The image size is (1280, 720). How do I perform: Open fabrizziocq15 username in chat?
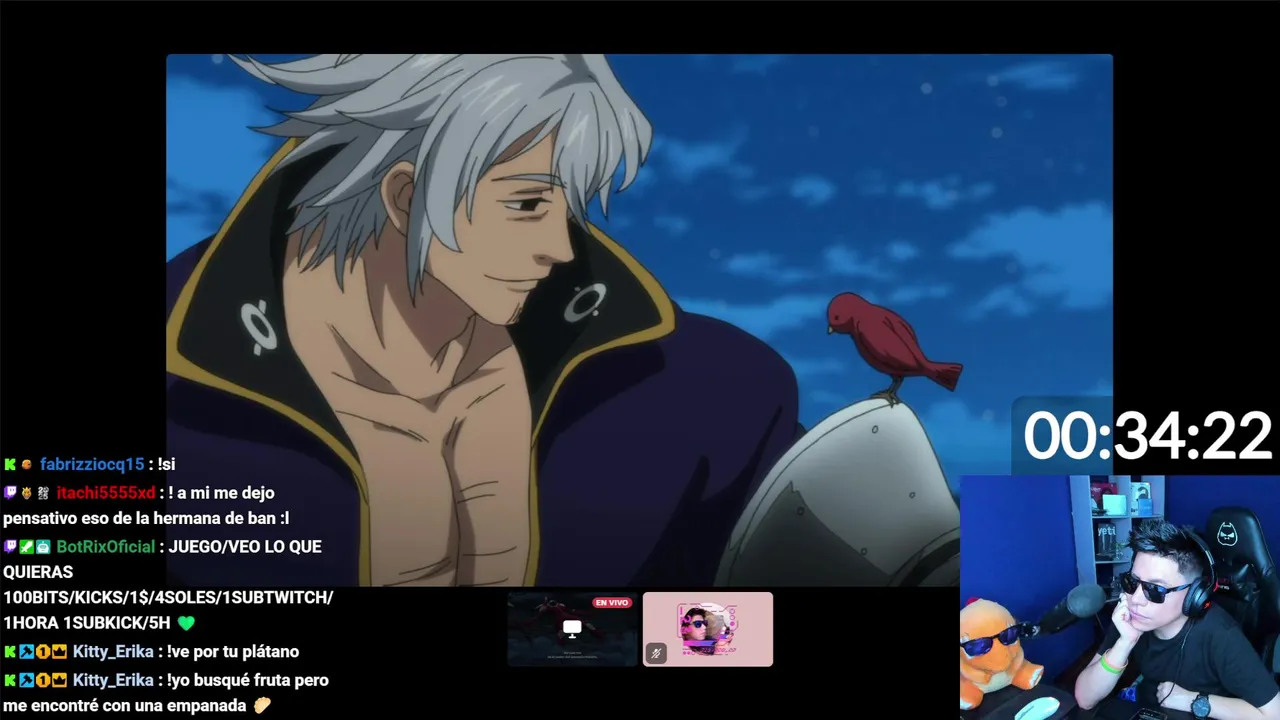(x=92, y=464)
